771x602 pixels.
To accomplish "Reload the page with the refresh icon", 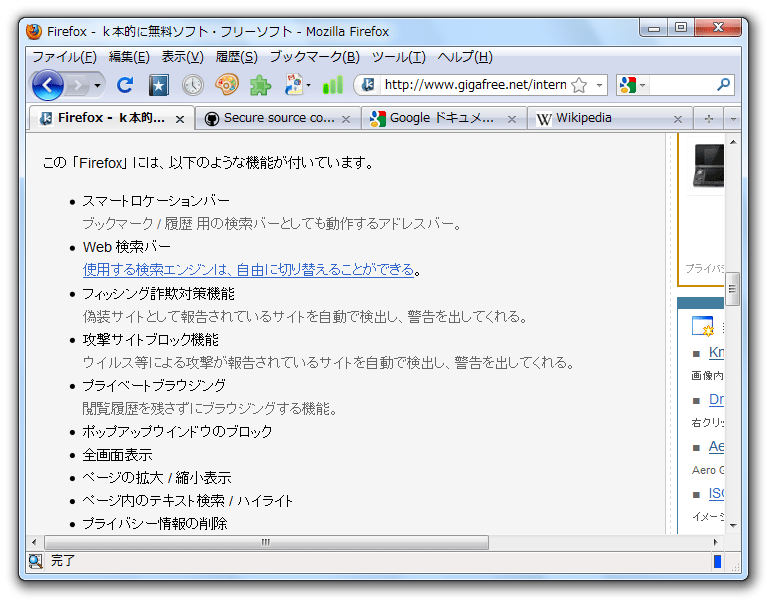I will [125, 85].
